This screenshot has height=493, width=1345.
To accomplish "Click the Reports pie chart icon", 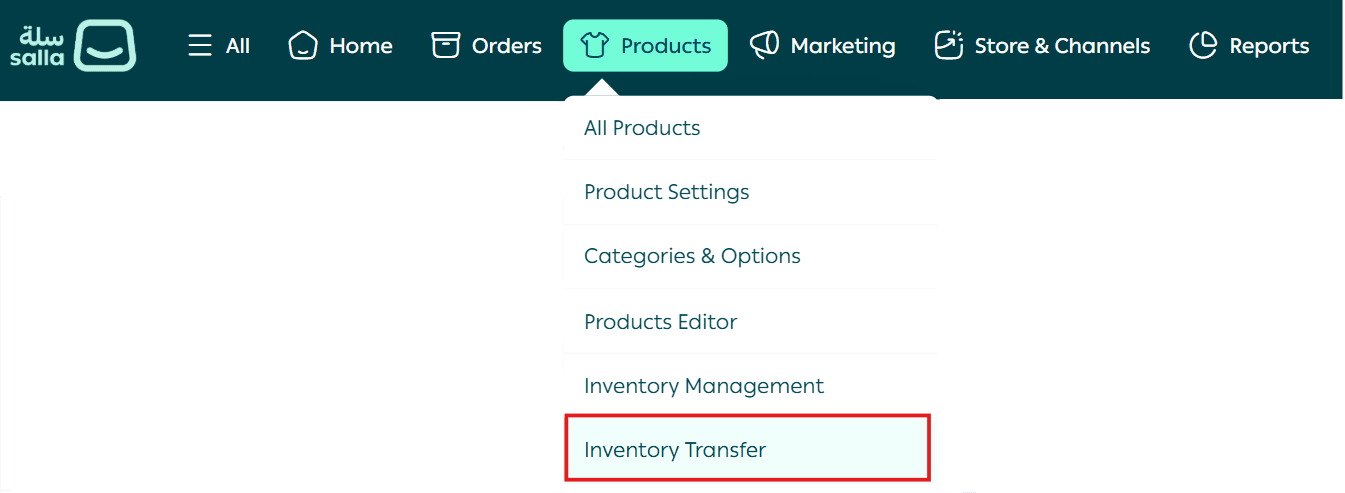I will point(1203,46).
